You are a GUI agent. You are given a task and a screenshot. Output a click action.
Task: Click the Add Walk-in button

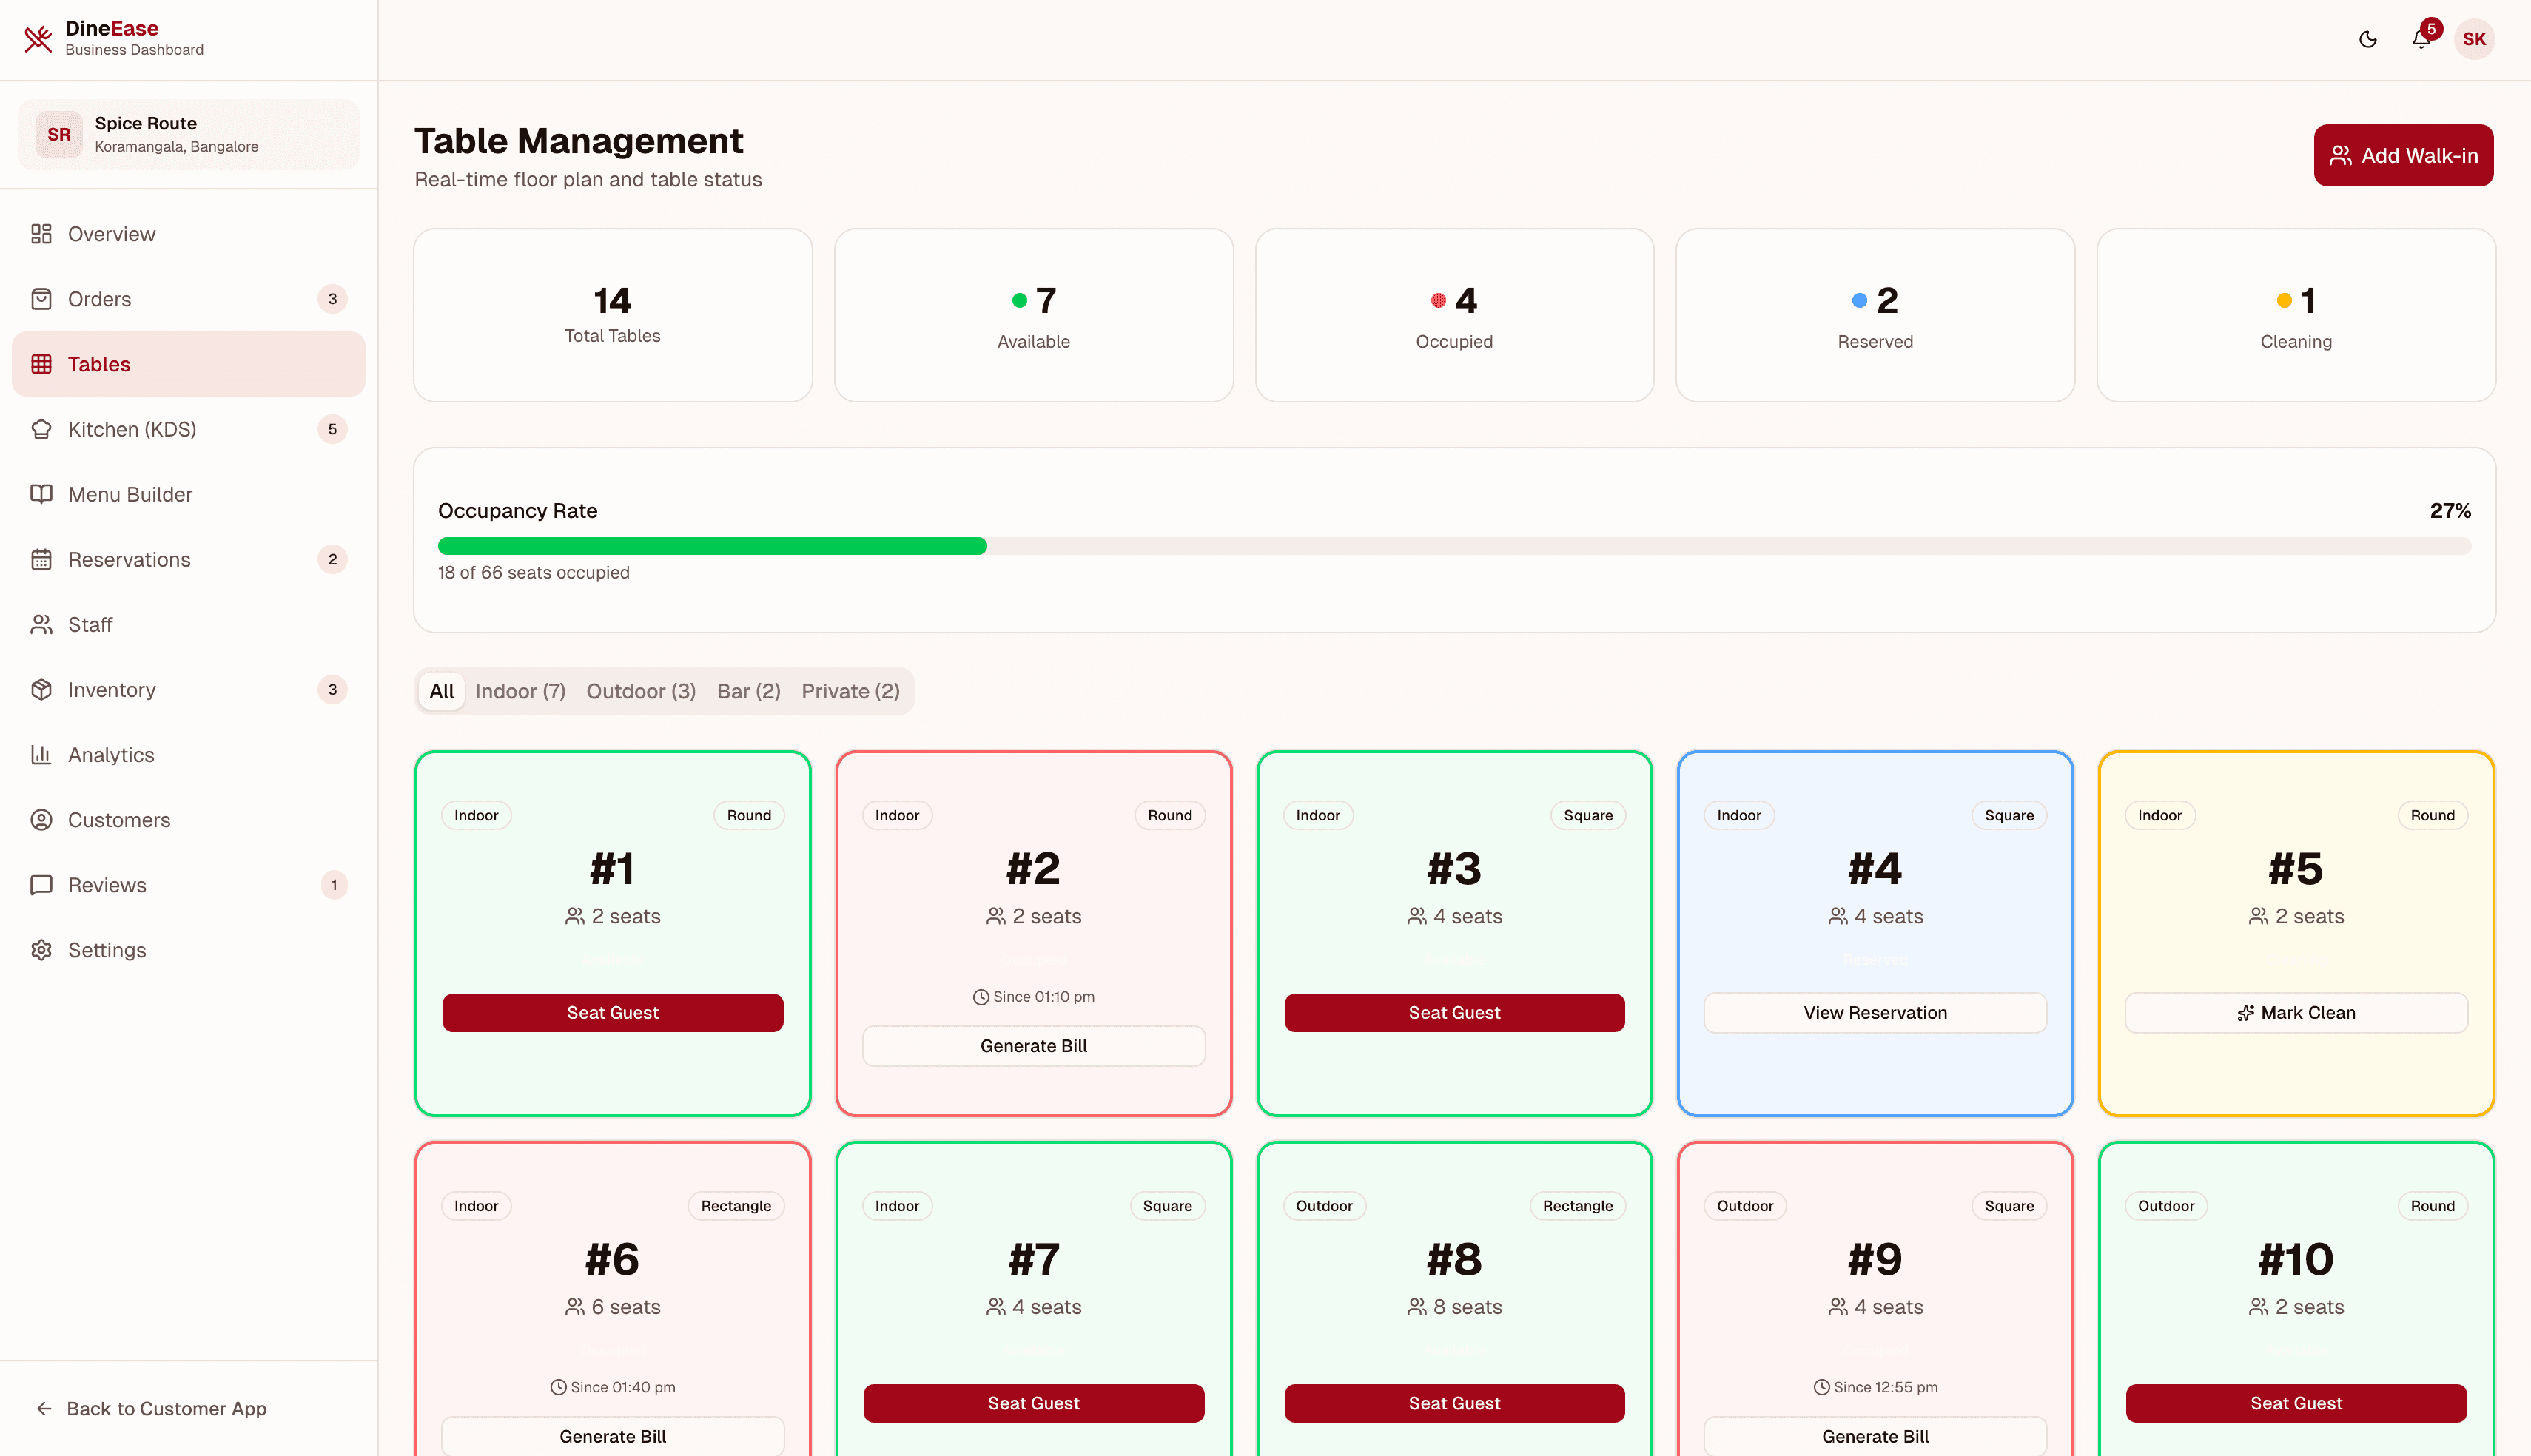[x=2403, y=155]
